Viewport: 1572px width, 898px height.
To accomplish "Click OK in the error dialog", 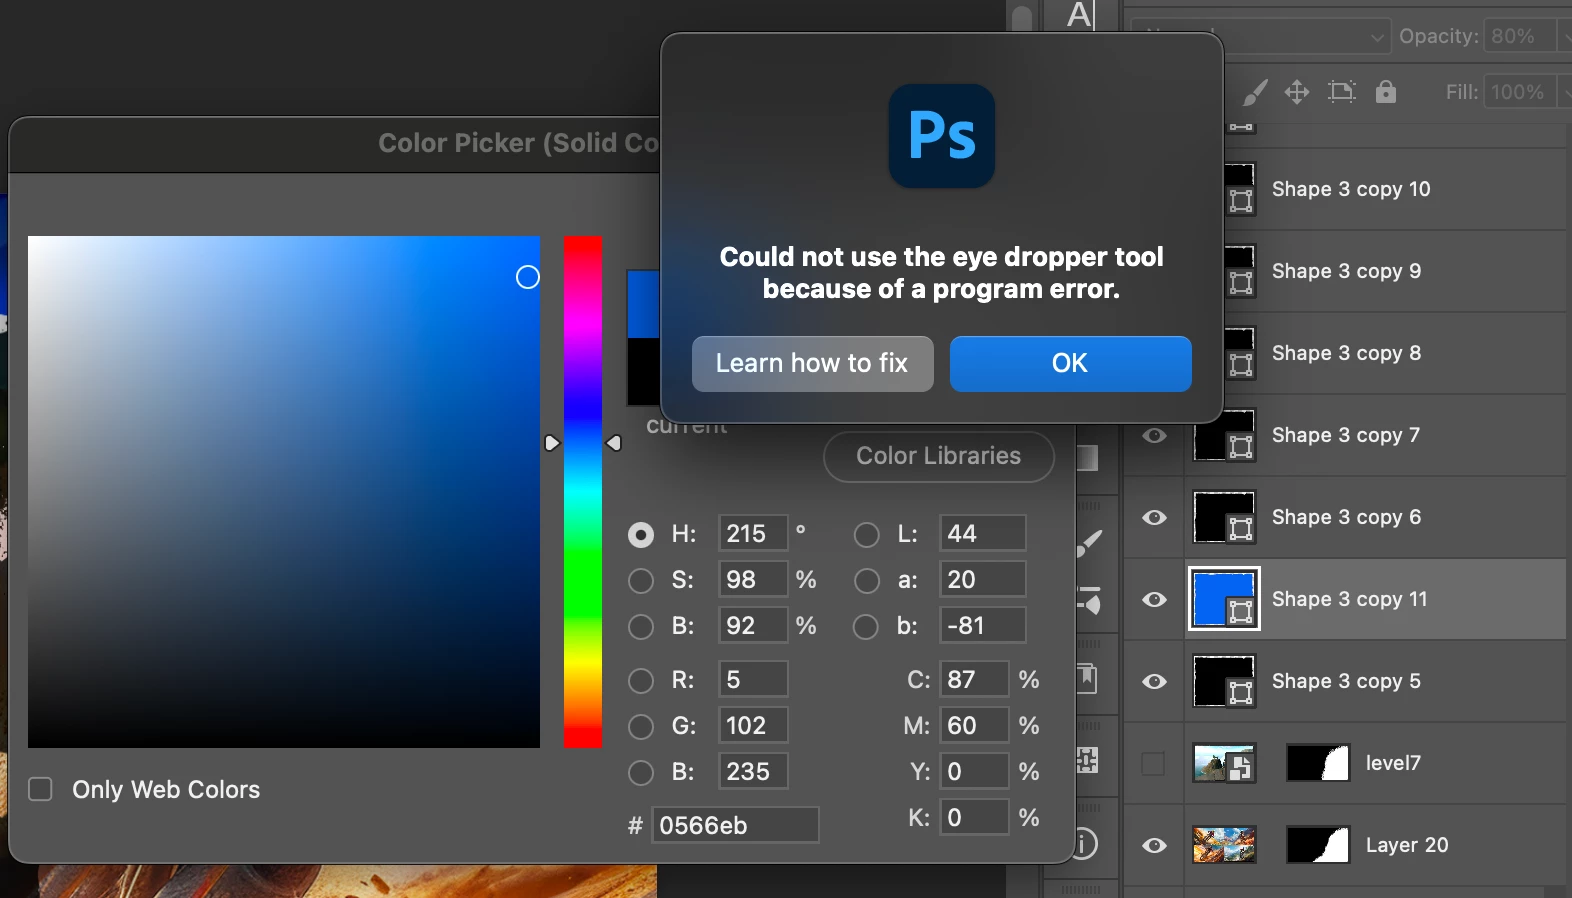I will pyautogui.click(x=1070, y=363).
